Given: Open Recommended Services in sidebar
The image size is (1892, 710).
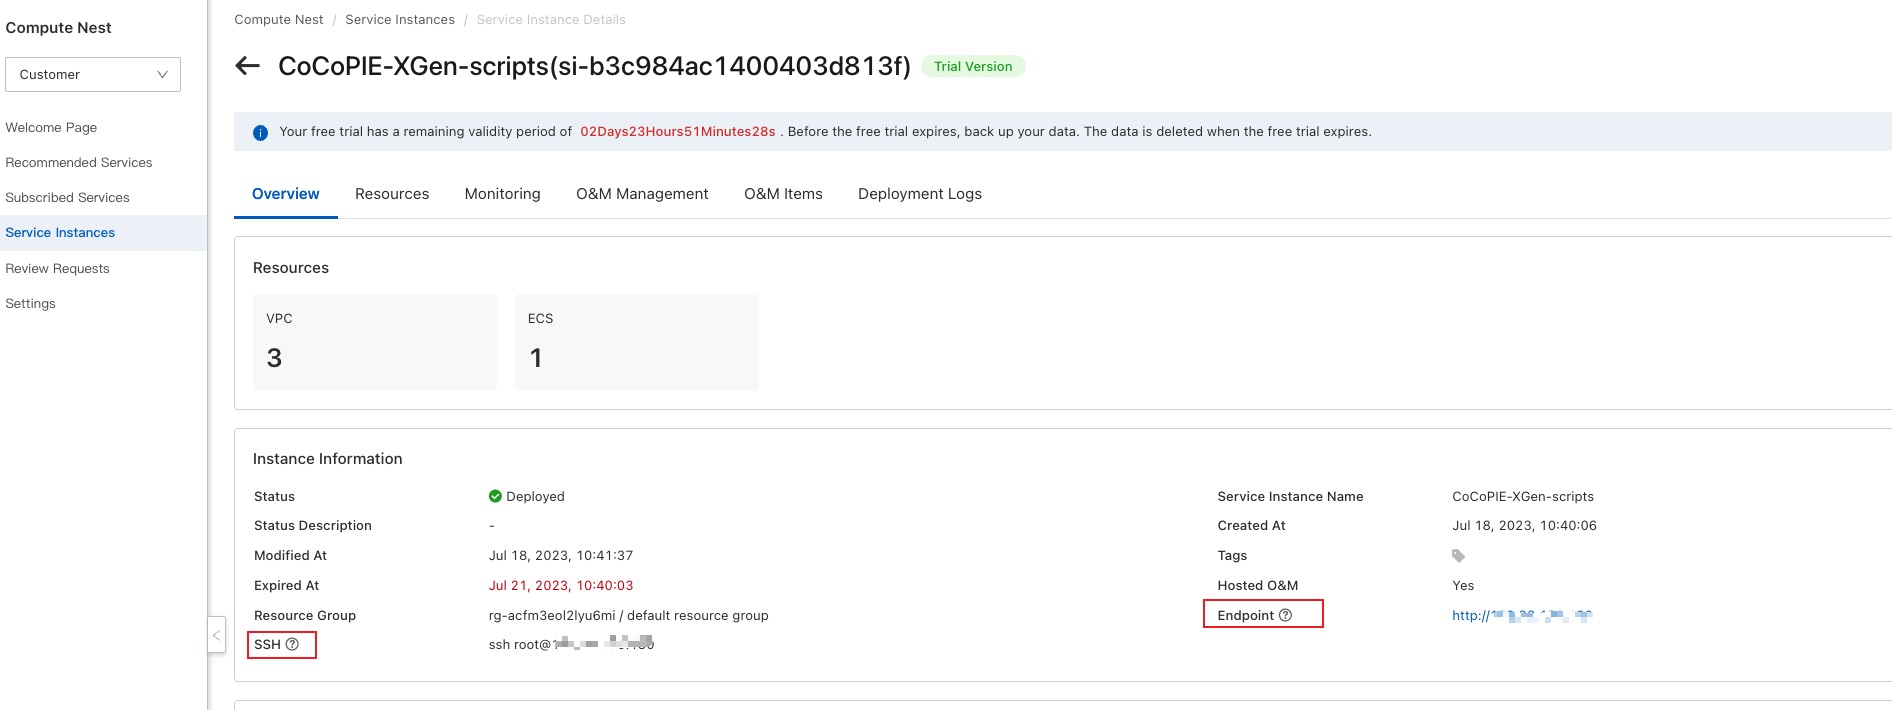Looking at the screenshot, I should (x=79, y=162).
